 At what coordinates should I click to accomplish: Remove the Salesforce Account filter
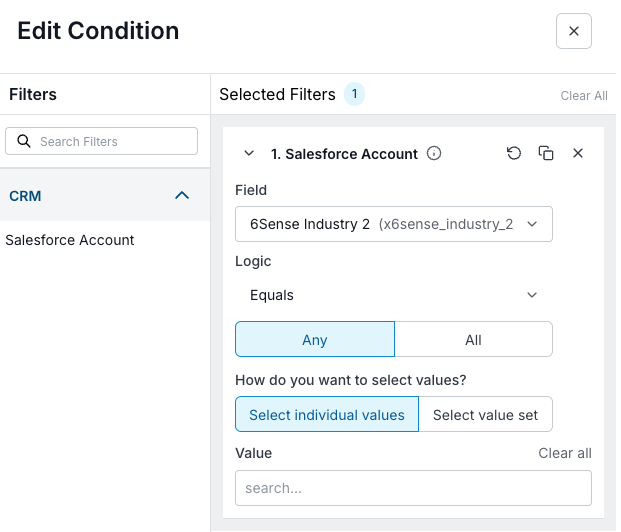pyautogui.click(x=578, y=153)
